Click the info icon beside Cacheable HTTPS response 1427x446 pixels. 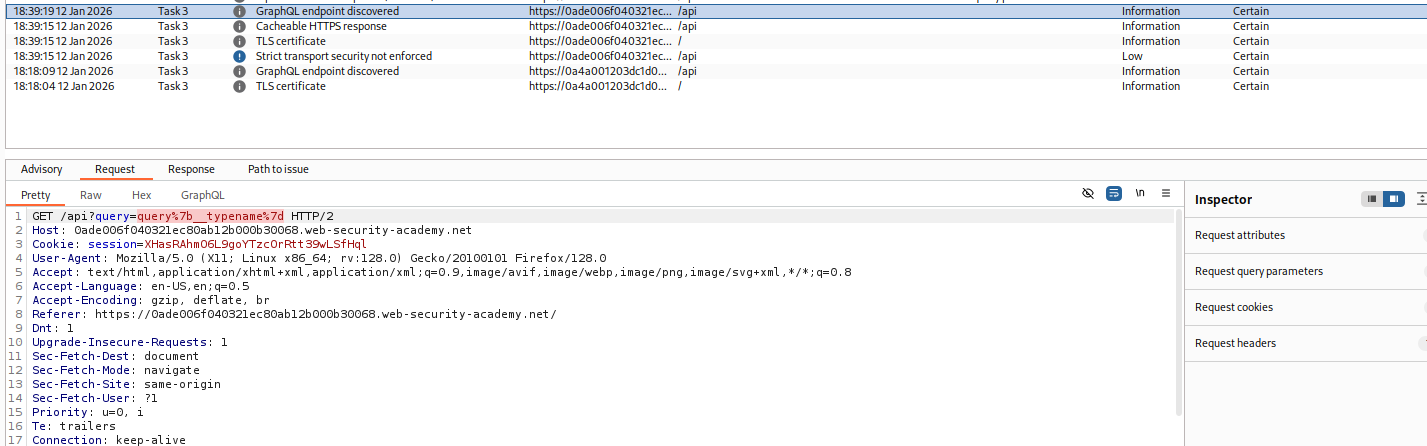coord(239,27)
